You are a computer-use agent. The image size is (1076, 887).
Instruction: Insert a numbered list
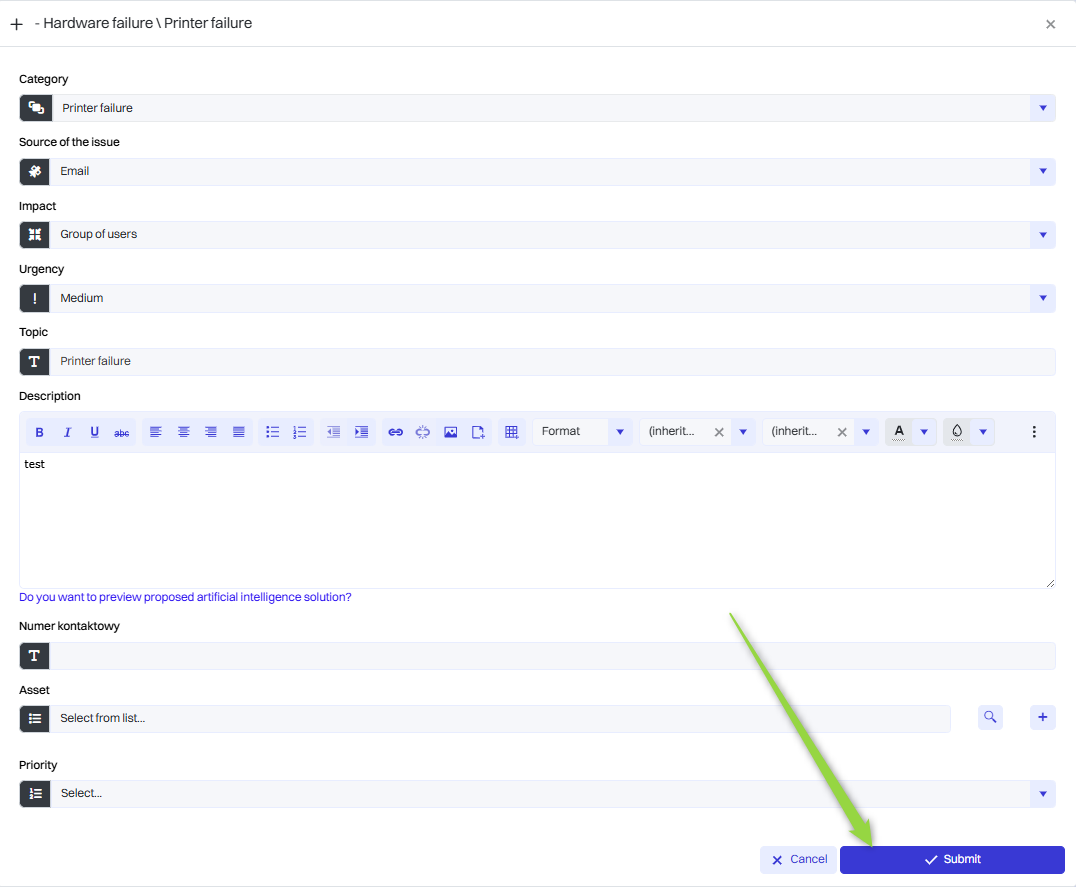click(299, 432)
